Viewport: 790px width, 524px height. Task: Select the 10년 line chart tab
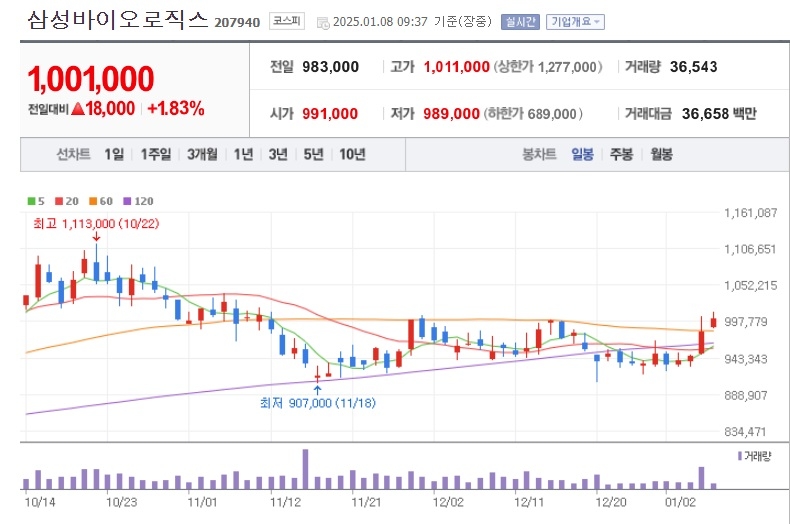click(352, 154)
